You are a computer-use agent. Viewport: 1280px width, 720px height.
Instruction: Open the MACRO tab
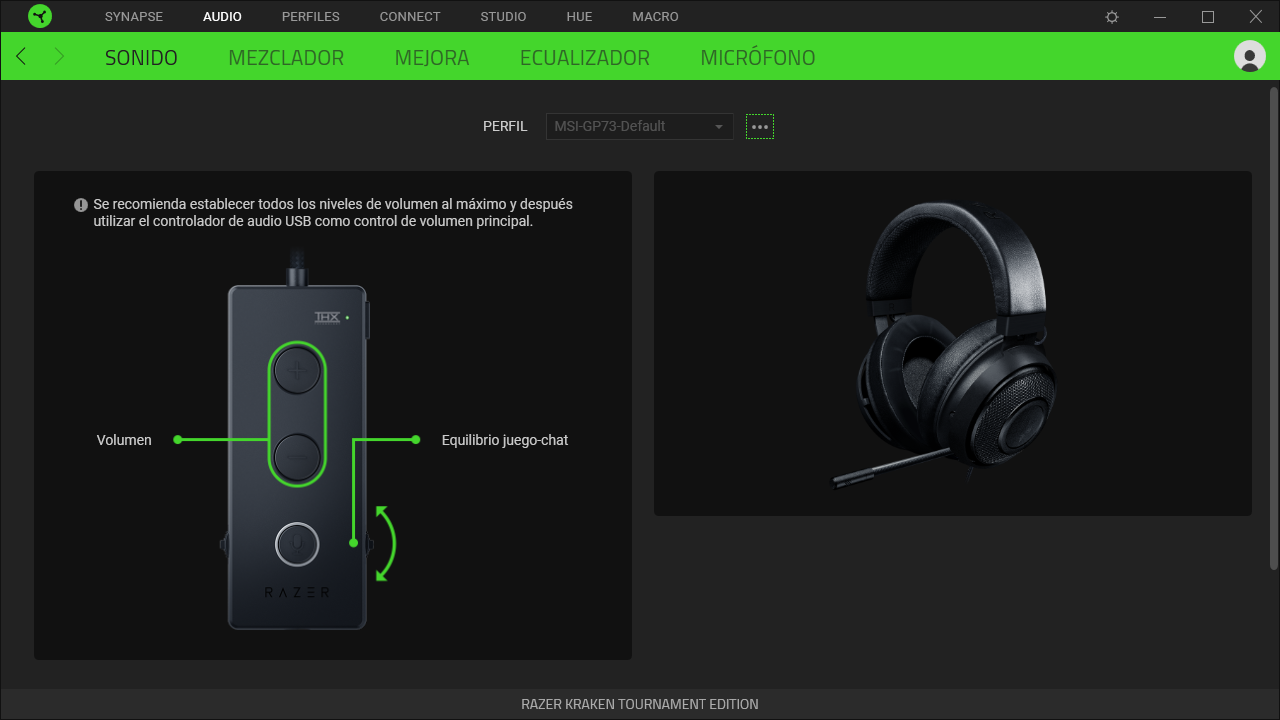(x=655, y=17)
